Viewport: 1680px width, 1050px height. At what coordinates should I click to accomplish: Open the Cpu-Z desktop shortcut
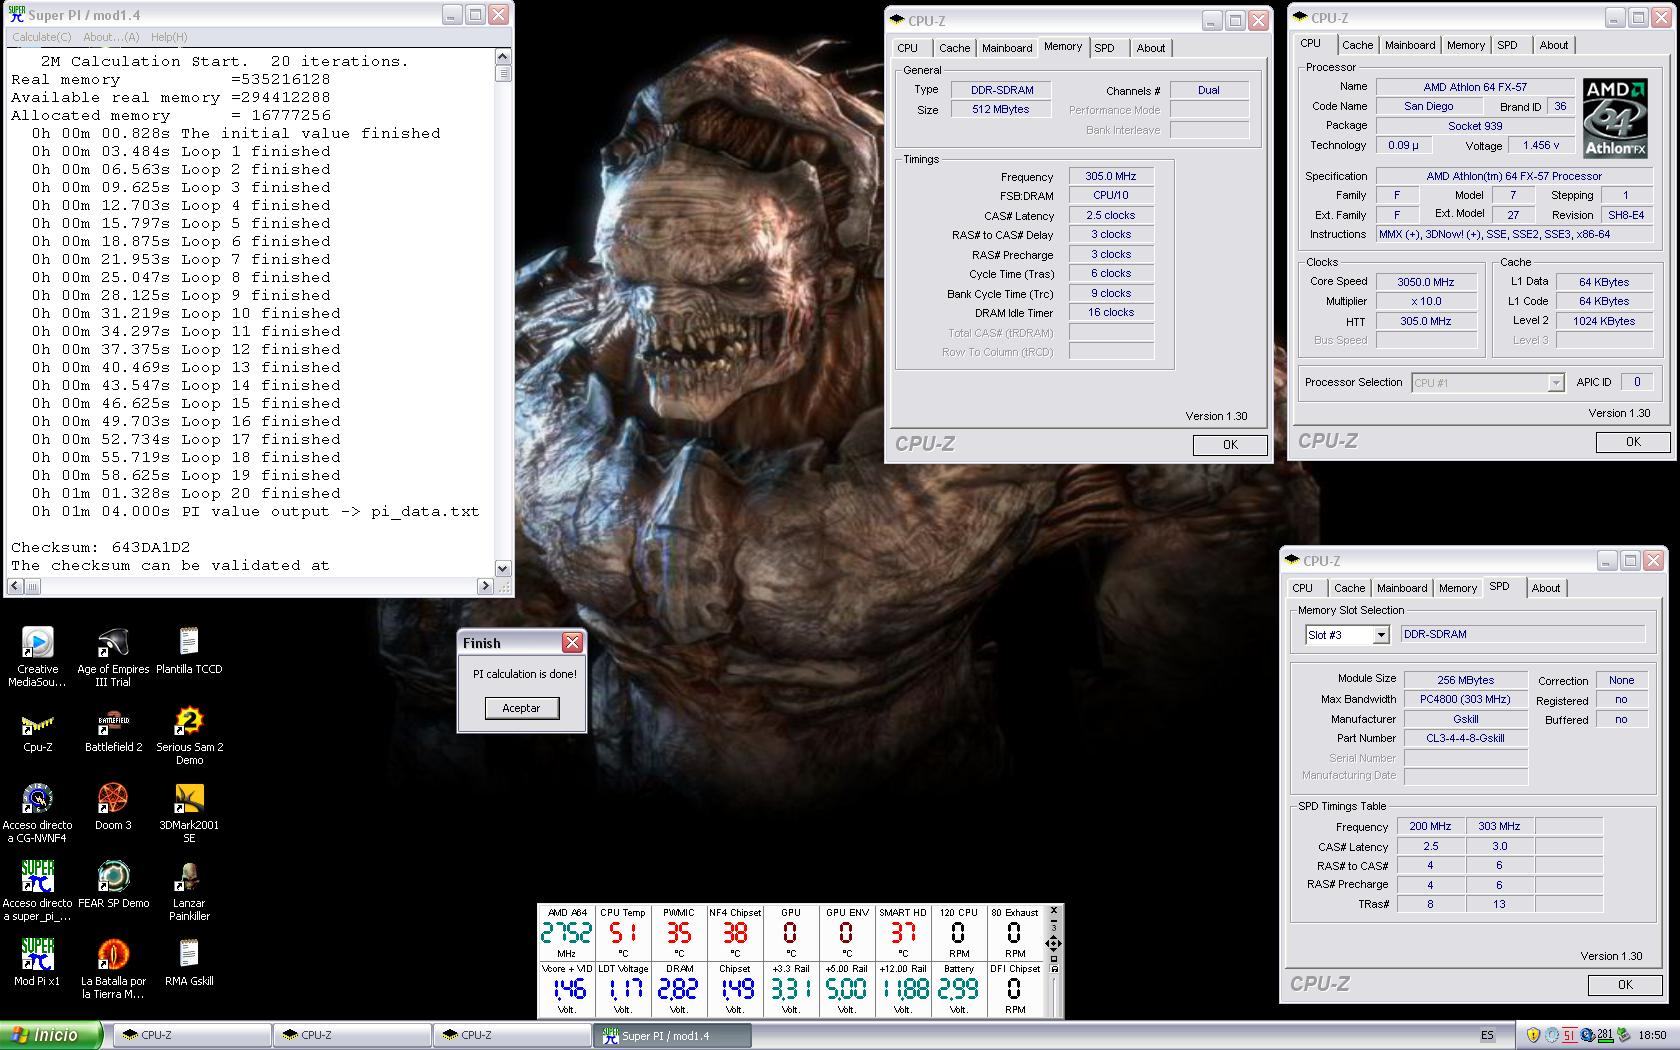tap(37, 723)
